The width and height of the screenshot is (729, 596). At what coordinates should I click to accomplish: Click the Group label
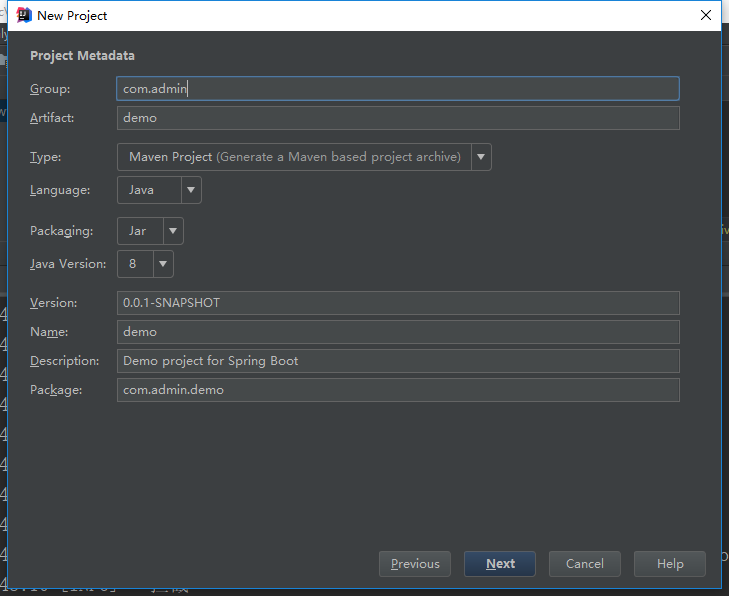[50, 89]
